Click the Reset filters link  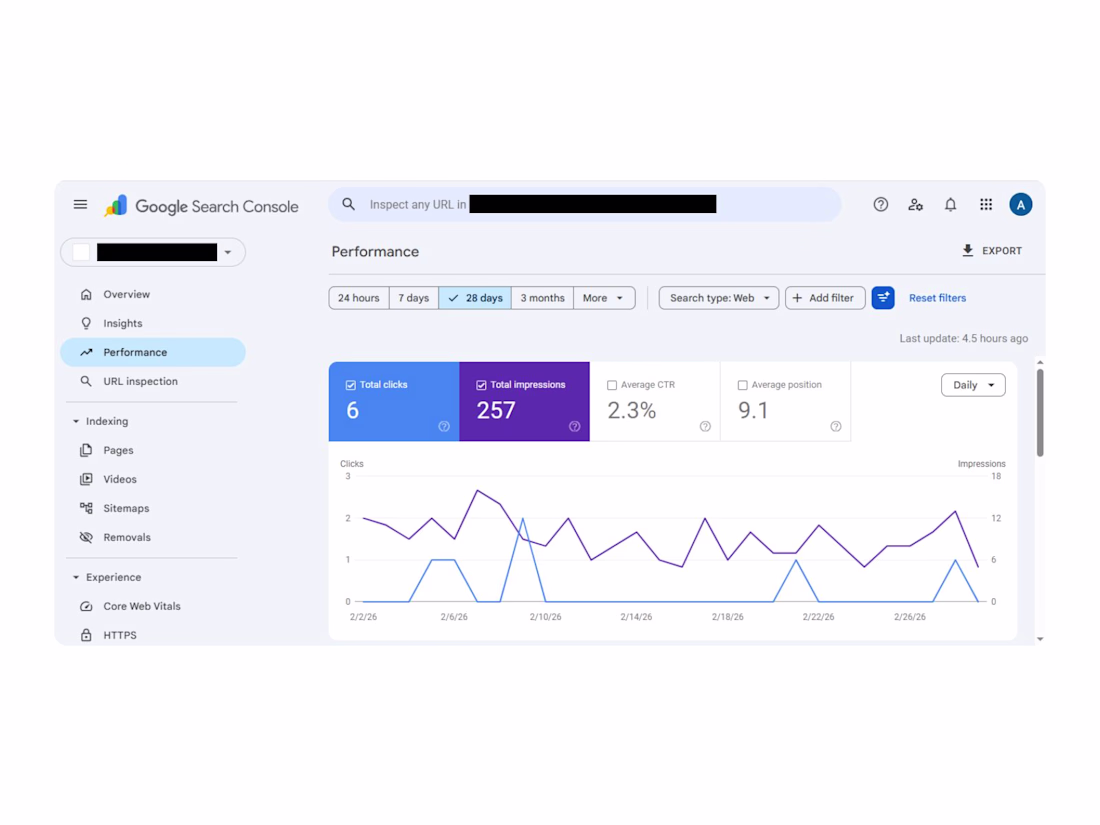937,297
